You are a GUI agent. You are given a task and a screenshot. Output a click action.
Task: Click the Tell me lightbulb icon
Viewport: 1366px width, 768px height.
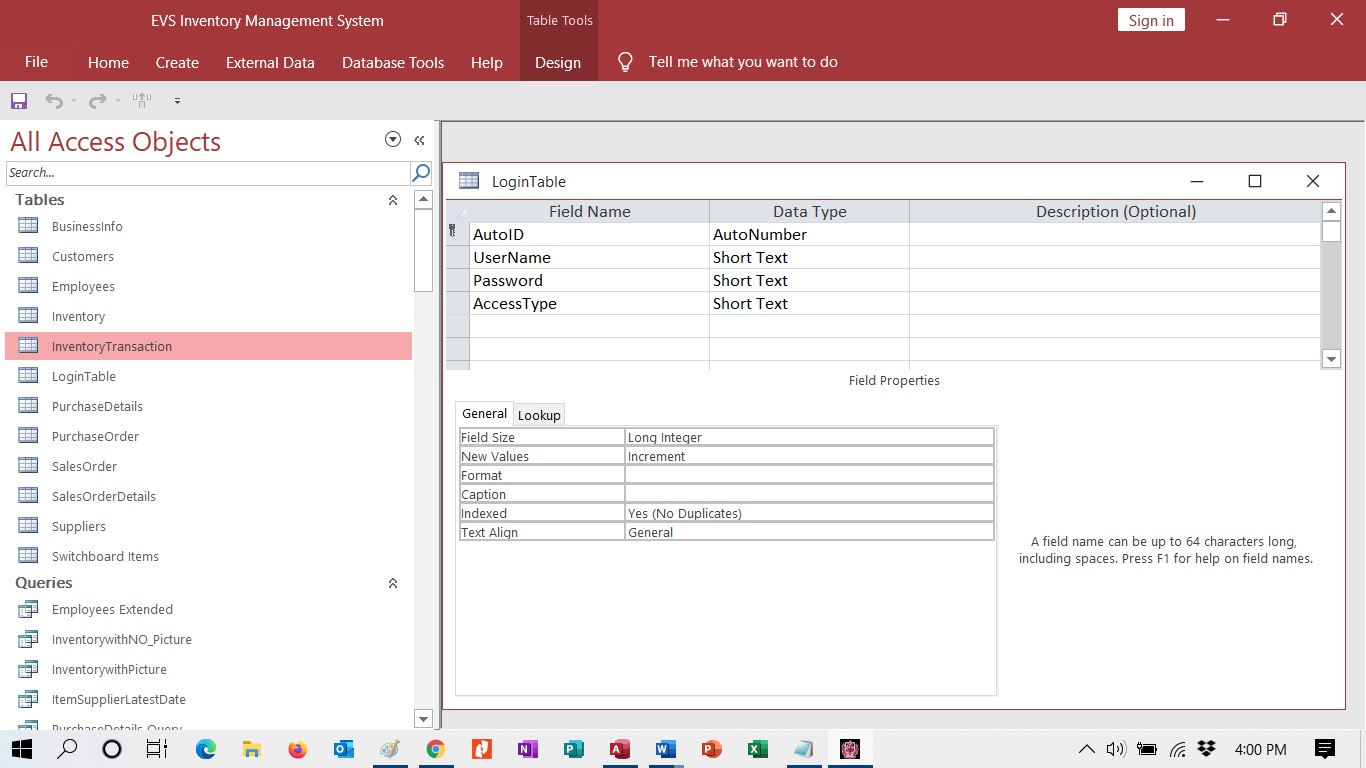[x=626, y=62]
